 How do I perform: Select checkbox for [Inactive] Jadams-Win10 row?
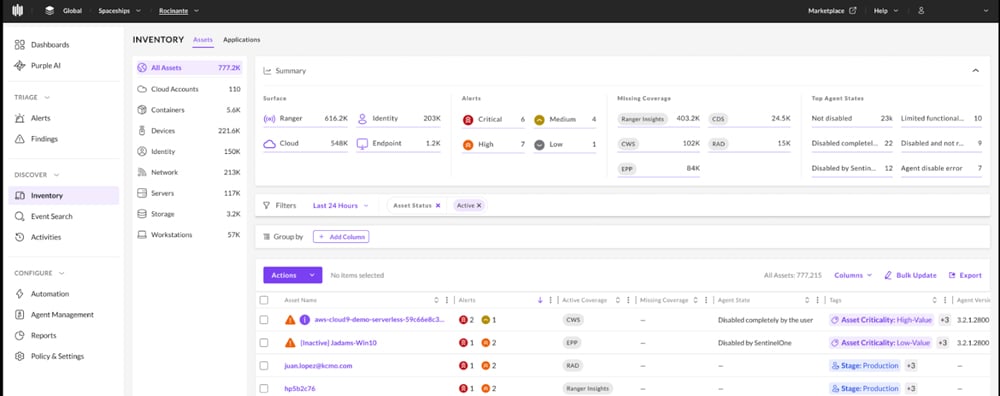[x=264, y=342]
